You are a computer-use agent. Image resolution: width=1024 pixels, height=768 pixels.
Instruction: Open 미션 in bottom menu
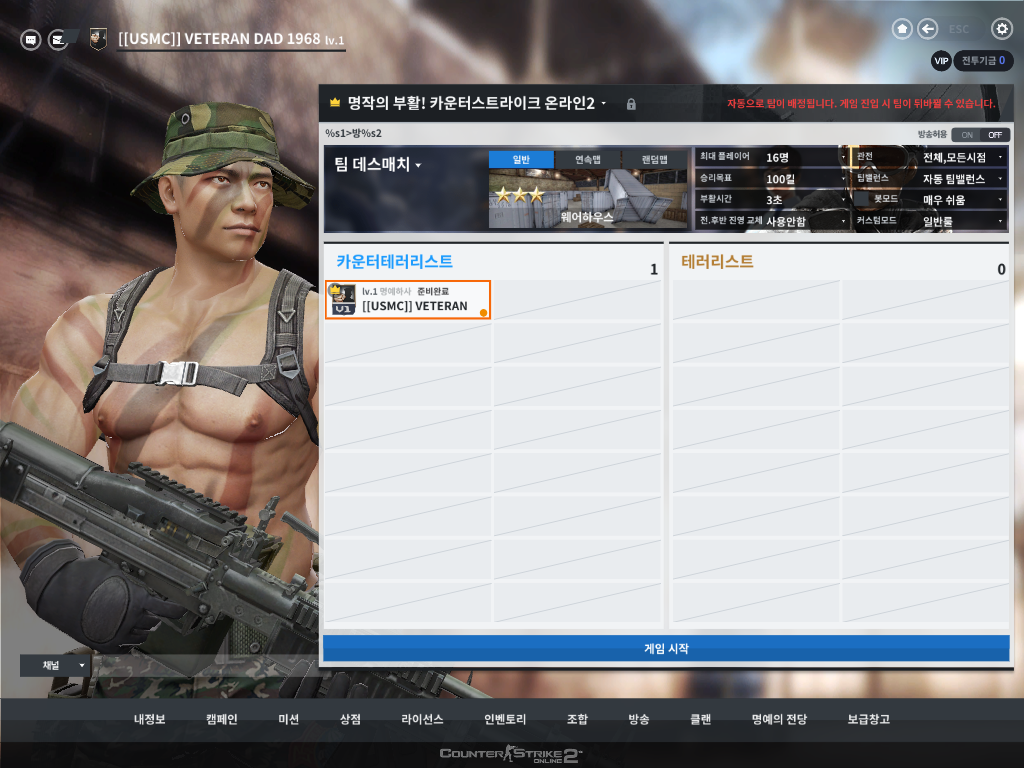pyautogui.click(x=289, y=719)
